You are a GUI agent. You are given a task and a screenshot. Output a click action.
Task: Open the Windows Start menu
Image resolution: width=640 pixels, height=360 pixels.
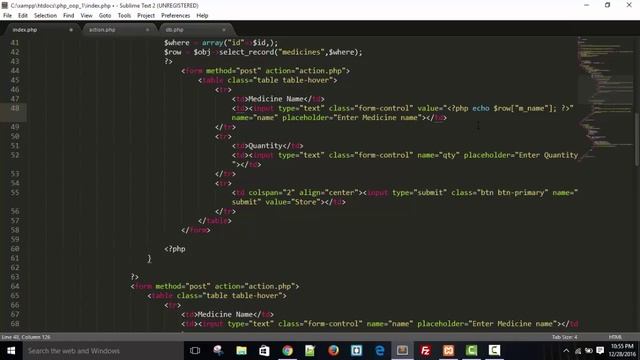[11, 351]
